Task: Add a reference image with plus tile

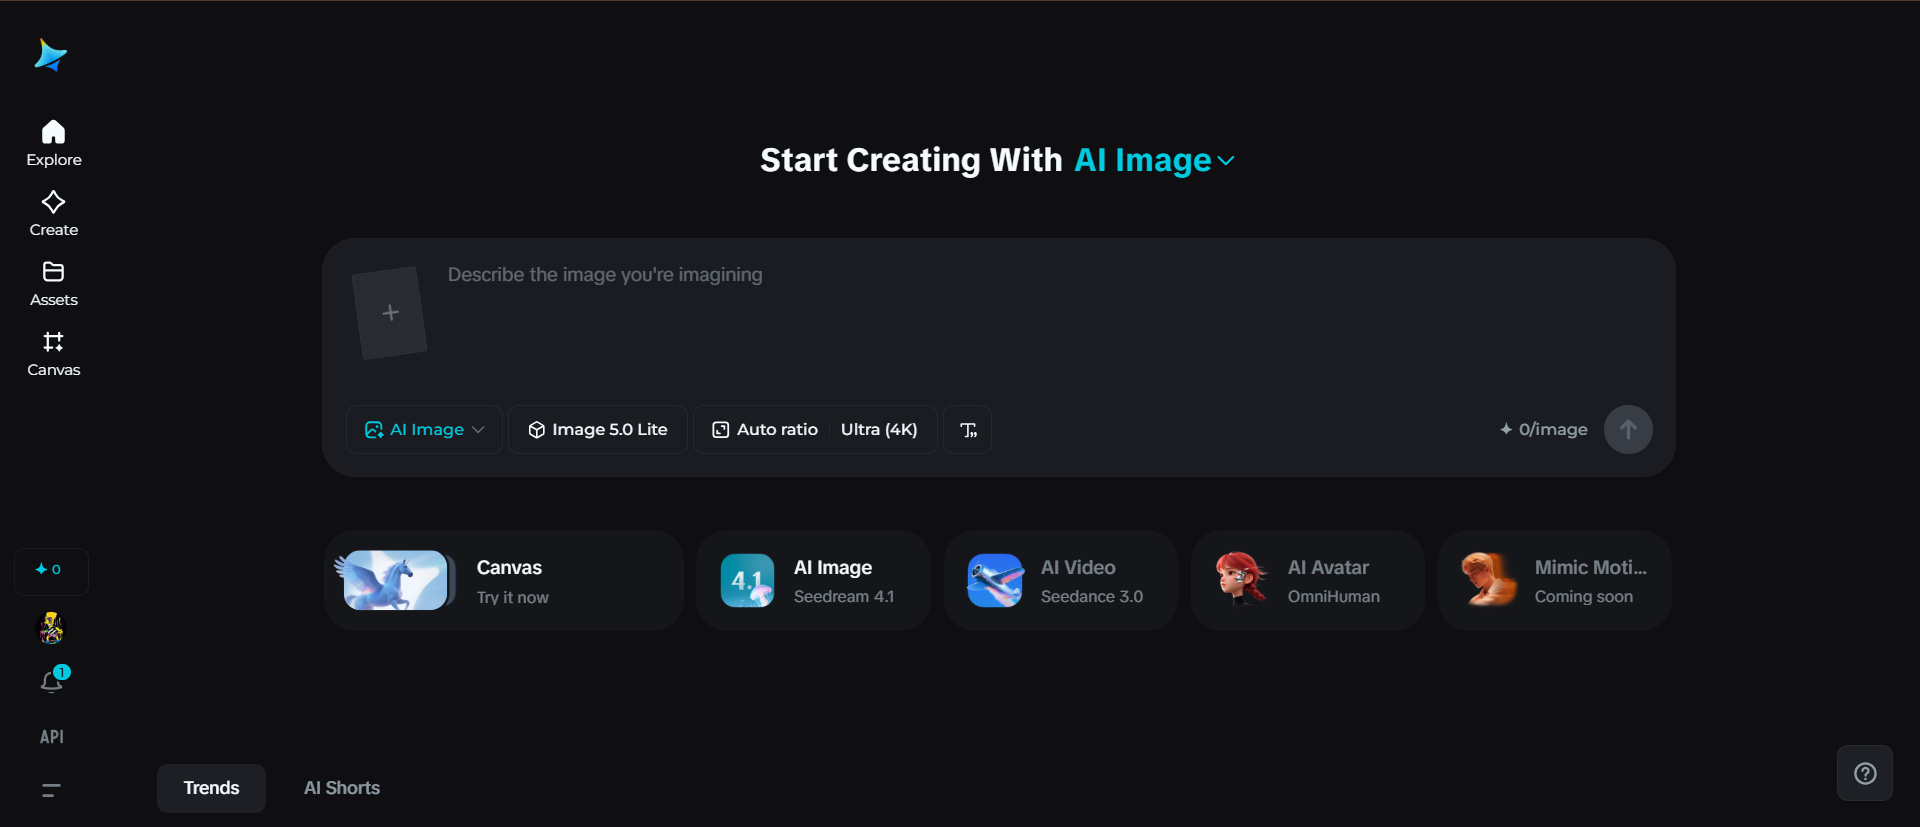Action: tap(390, 313)
